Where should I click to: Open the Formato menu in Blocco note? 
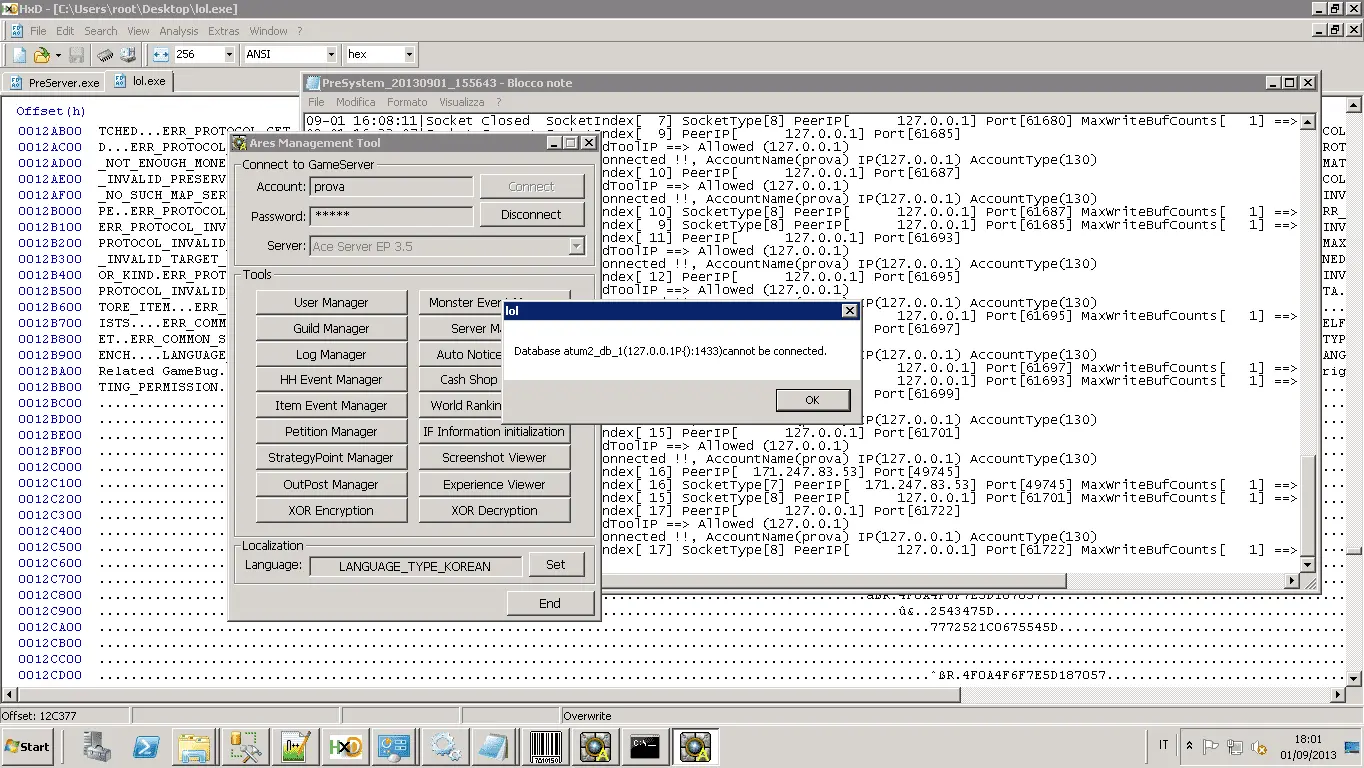(x=407, y=102)
